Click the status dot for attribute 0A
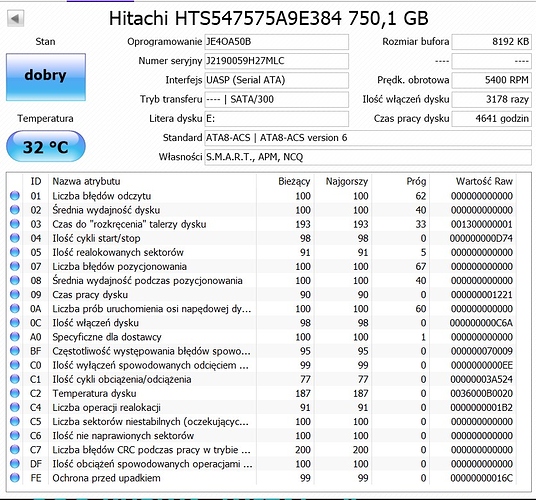This screenshot has width=536, height=500. (x=15, y=308)
